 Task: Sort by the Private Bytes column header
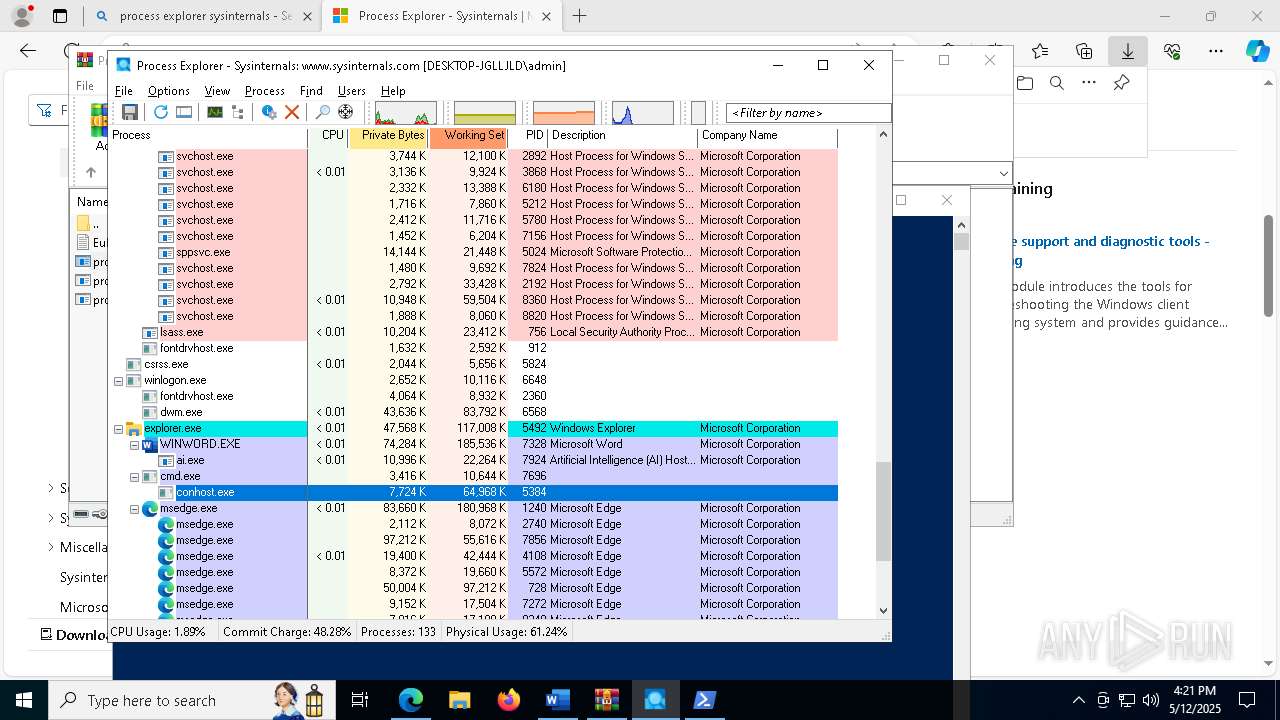(x=388, y=136)
